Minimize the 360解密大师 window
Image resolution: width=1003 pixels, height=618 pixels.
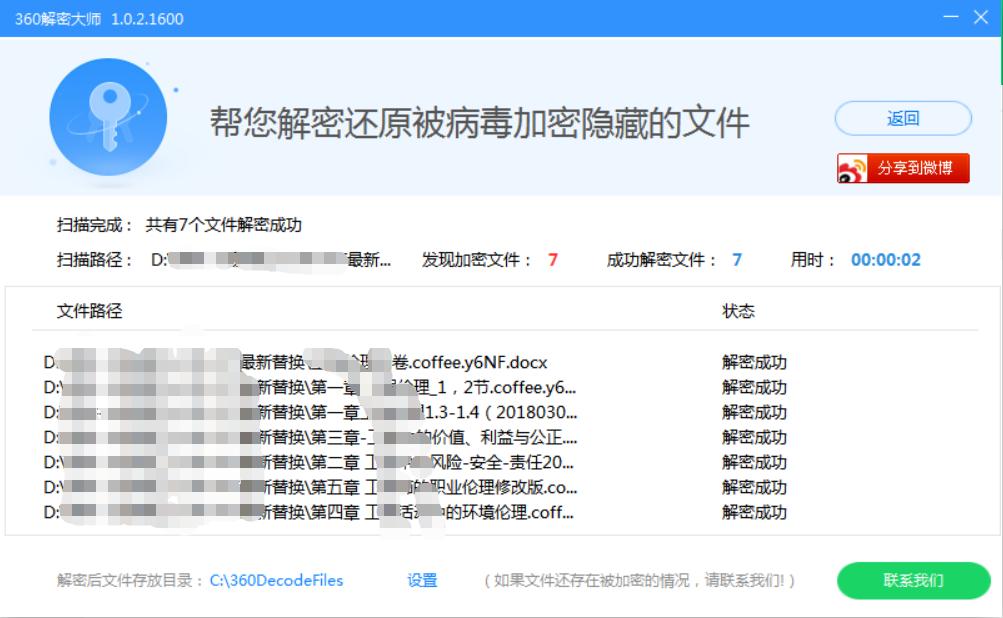pos(952,16)
